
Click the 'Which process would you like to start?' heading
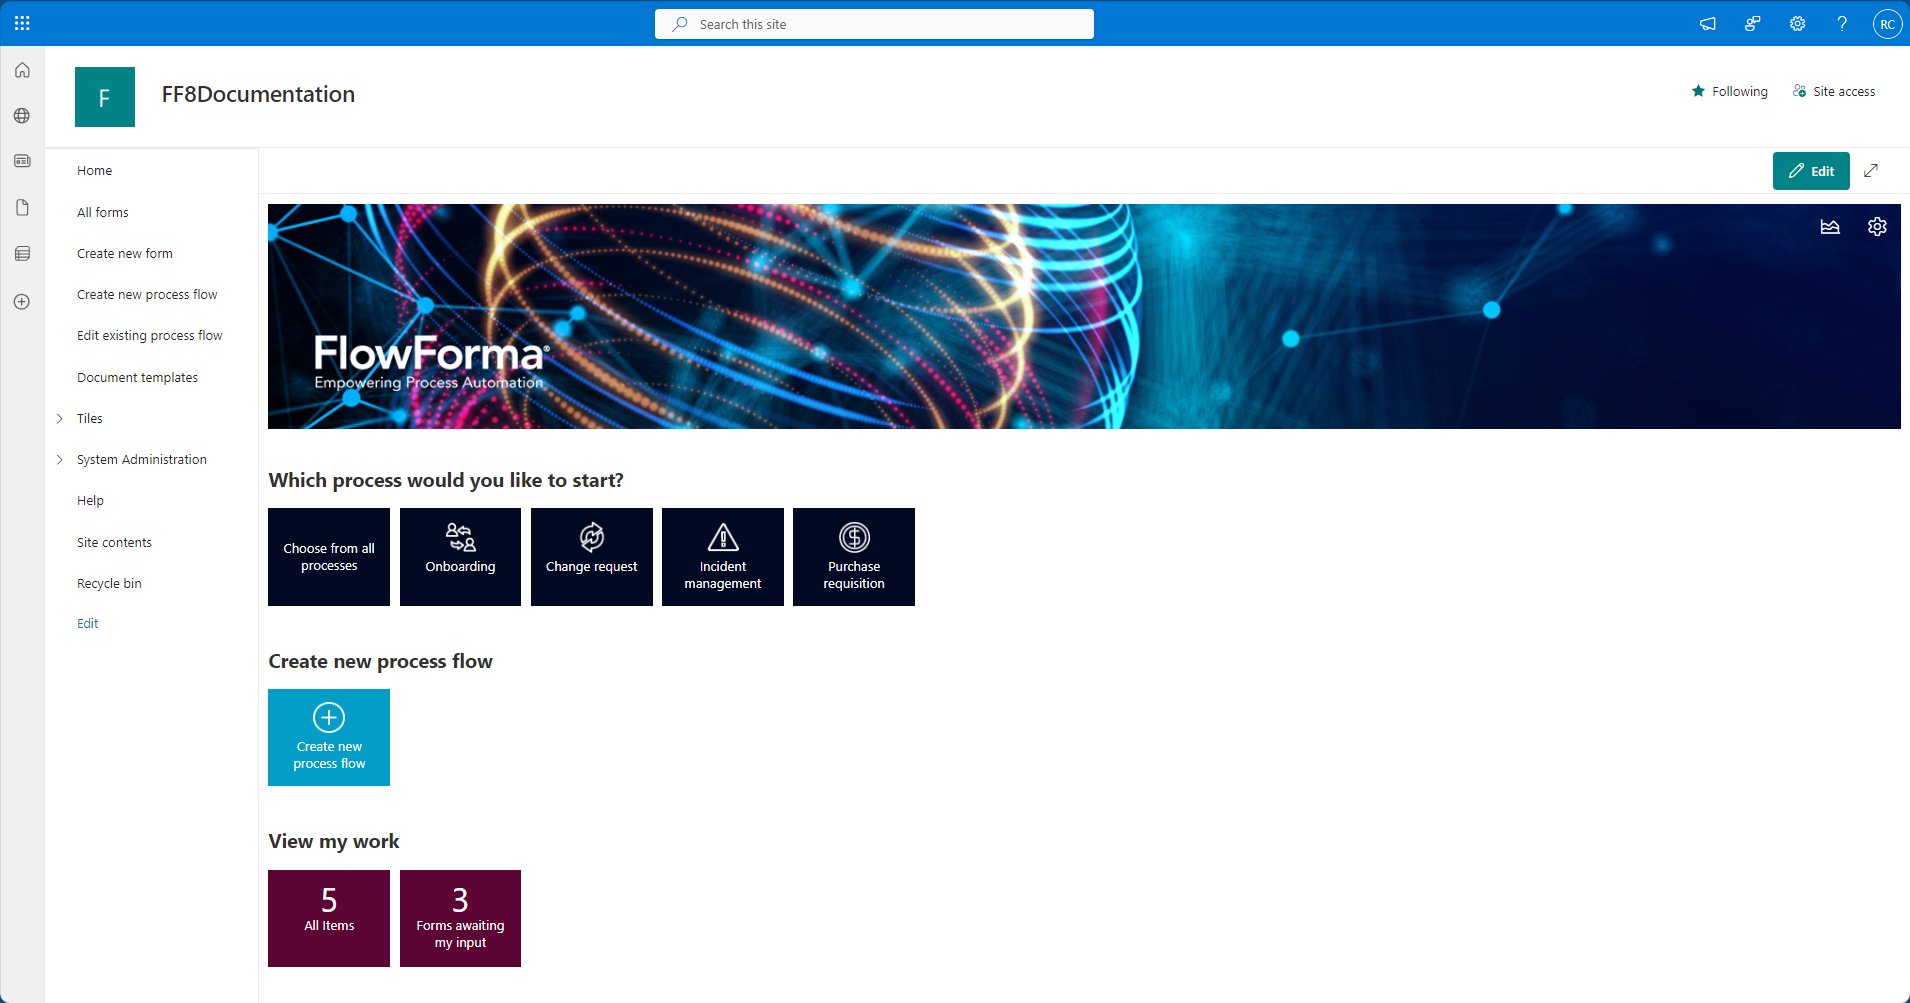[446, 481]
